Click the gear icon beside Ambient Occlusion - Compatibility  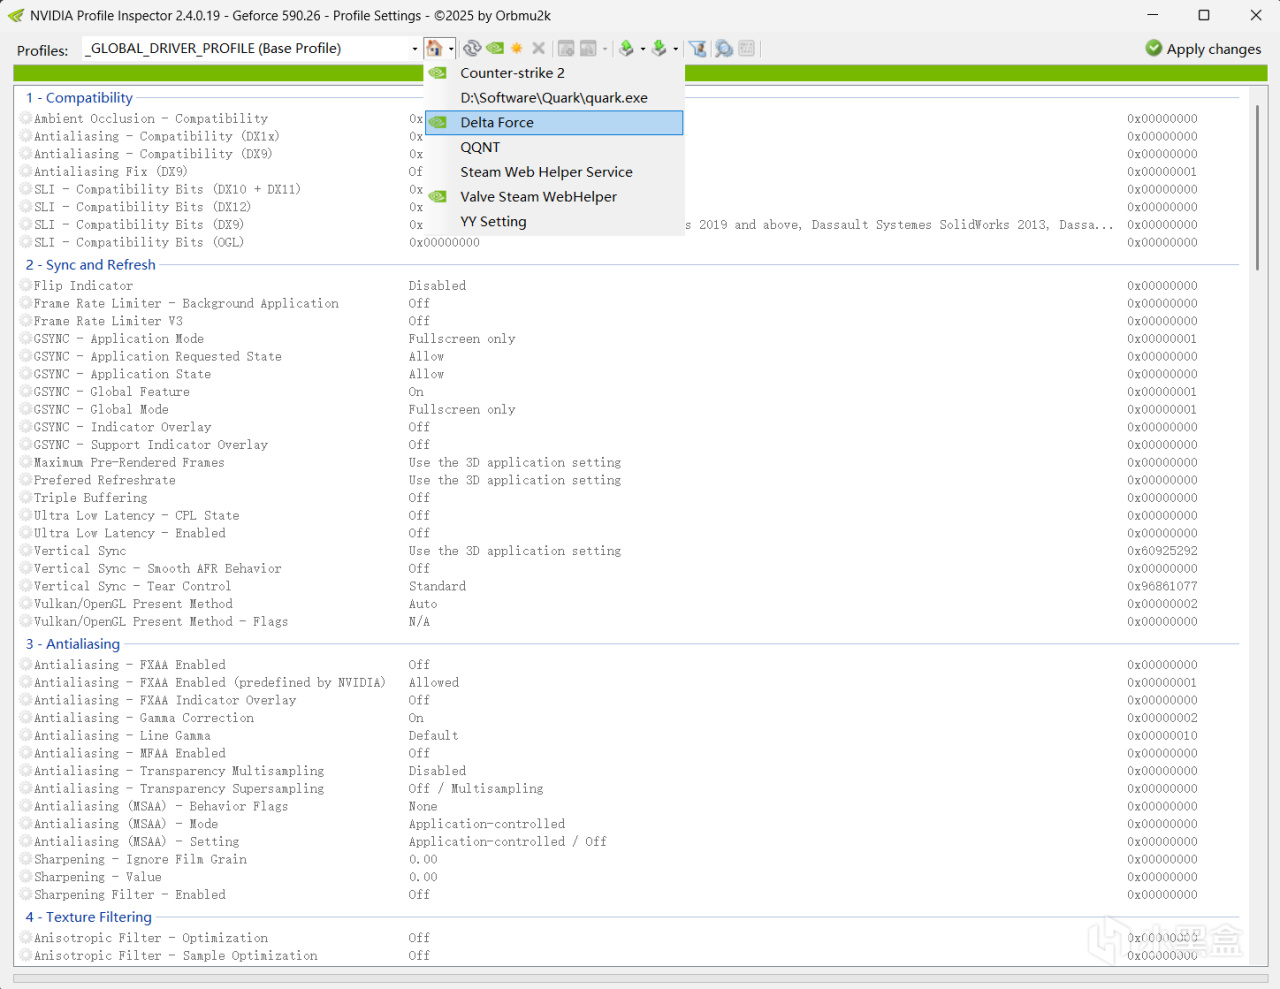(x=26, y=119)
